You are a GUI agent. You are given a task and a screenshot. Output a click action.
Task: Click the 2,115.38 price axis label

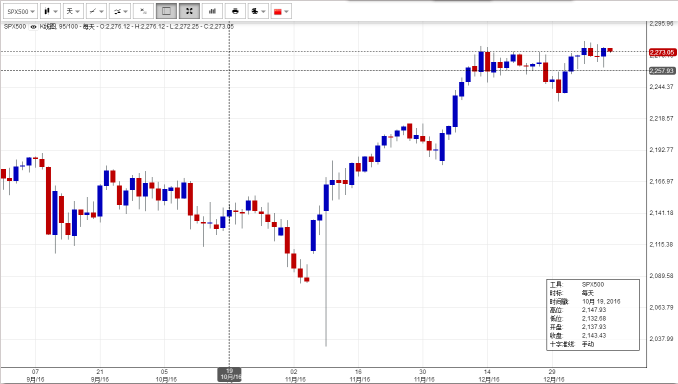662,244
